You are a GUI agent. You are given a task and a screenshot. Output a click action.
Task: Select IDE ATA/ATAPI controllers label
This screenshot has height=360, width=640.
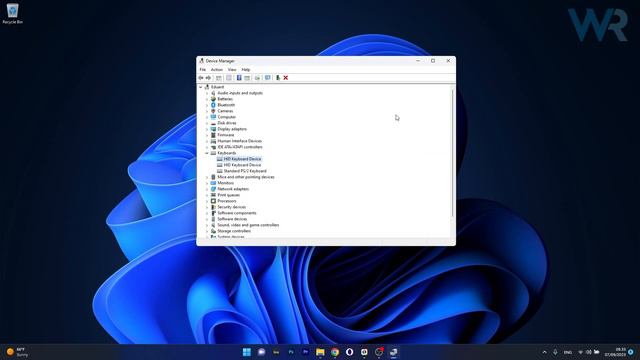[240, 147]
